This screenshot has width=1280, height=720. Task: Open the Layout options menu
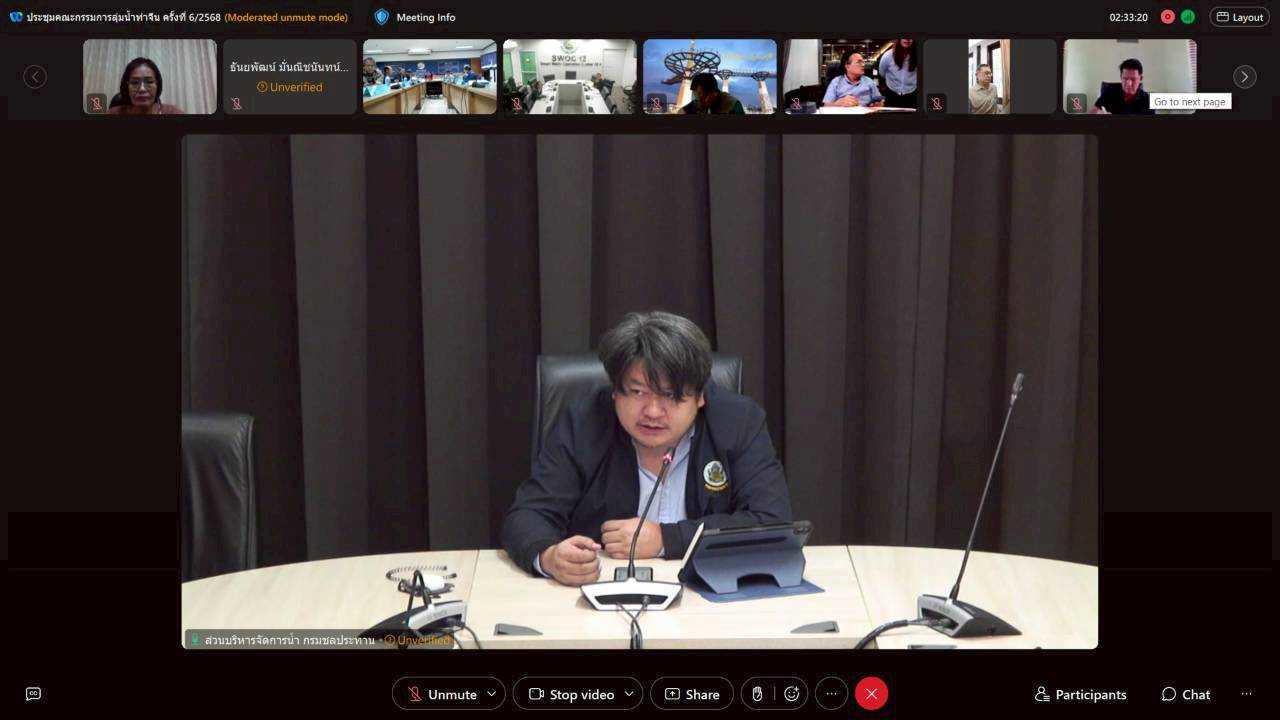tap(1239, 17)
